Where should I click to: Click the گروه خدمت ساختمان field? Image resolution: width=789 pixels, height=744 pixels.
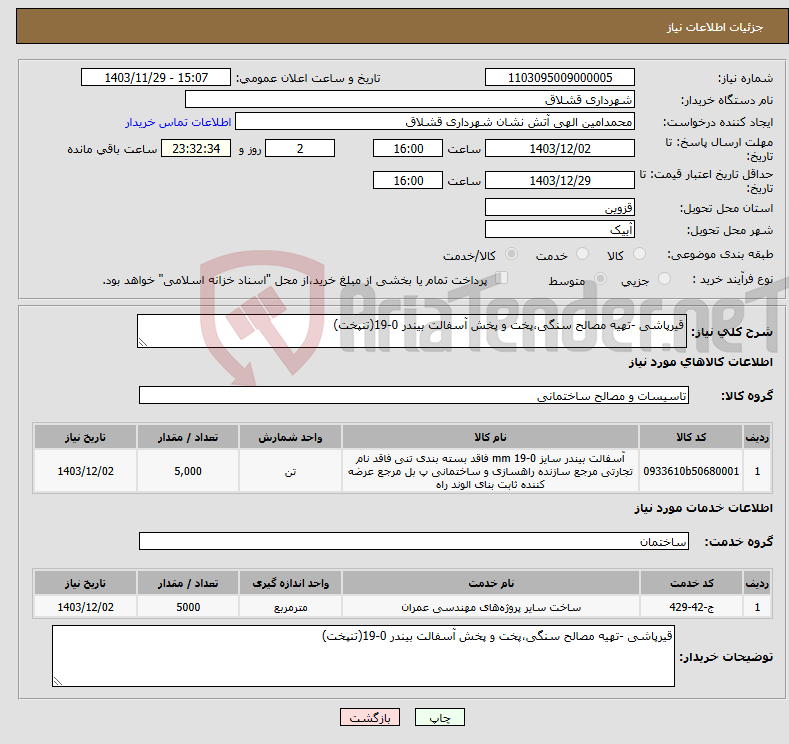(x=414, y=541)
